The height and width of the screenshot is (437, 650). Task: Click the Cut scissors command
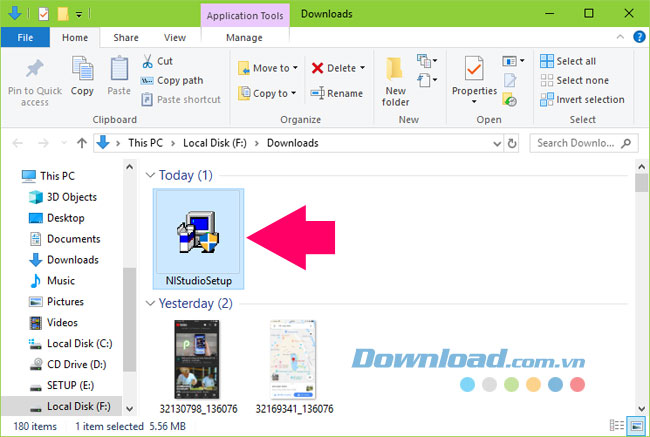[x=158, y=61]
